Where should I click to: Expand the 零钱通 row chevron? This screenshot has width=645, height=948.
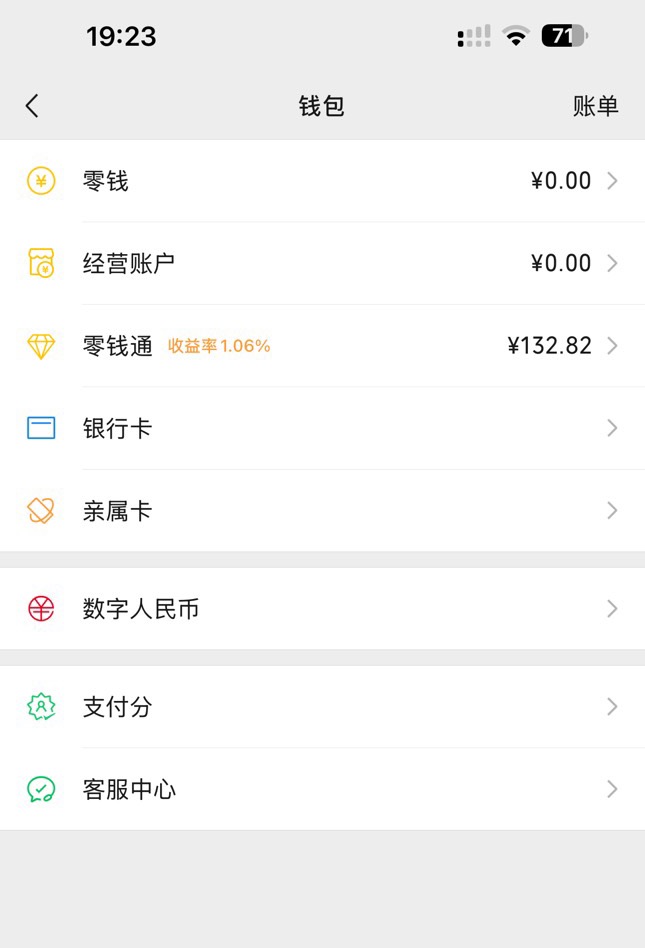click(612, 346)
